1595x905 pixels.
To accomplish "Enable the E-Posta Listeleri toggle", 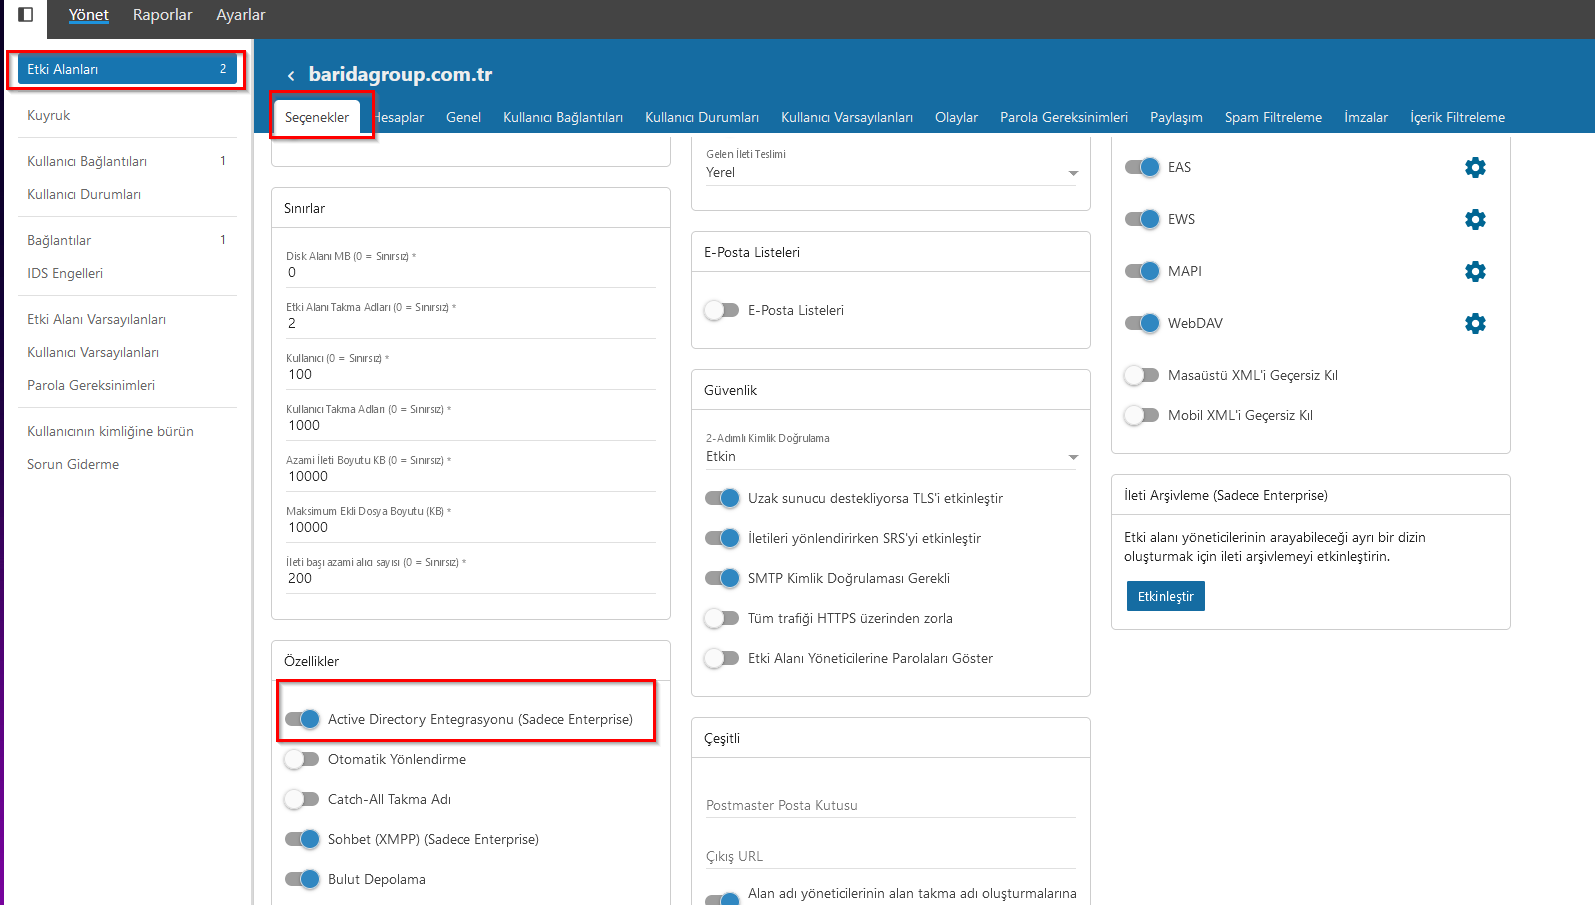I will (x=720, y=311).
